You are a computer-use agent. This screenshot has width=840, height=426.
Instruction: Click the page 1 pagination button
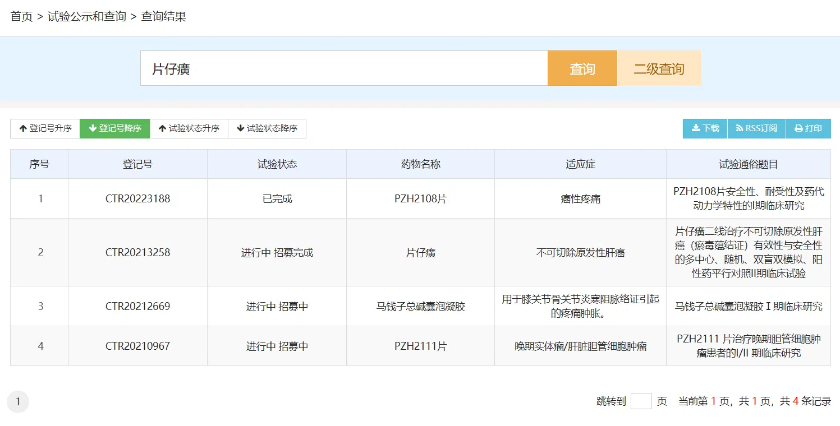(18, 402)
